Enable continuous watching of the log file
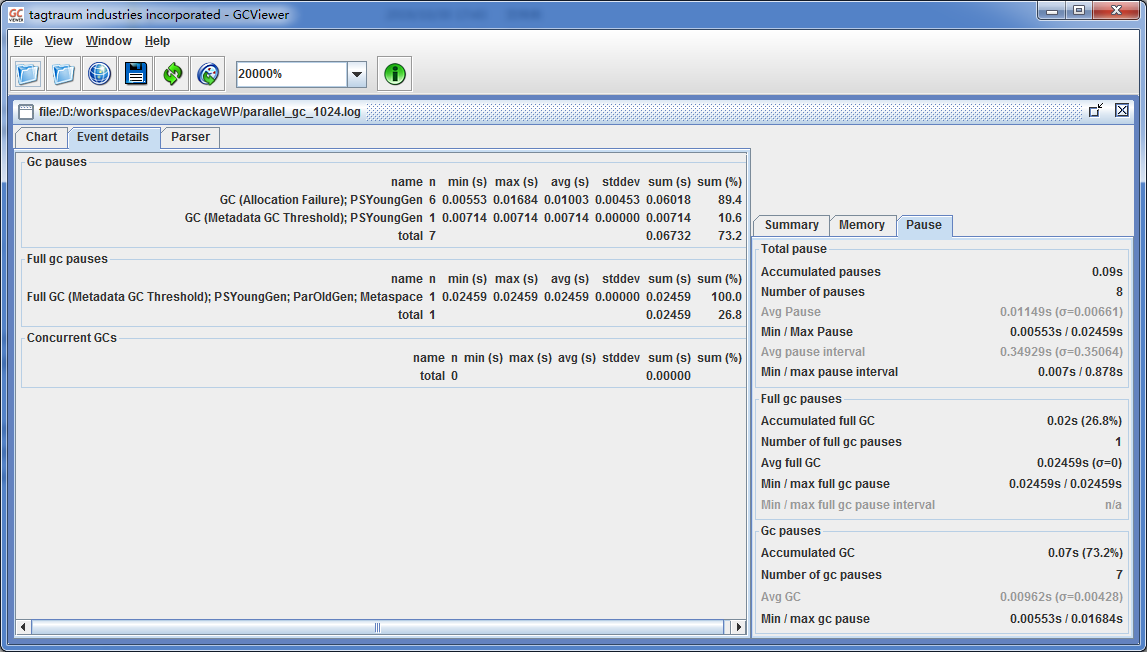The width and height of the screenshot is (1147, 652). coord(207,73)
